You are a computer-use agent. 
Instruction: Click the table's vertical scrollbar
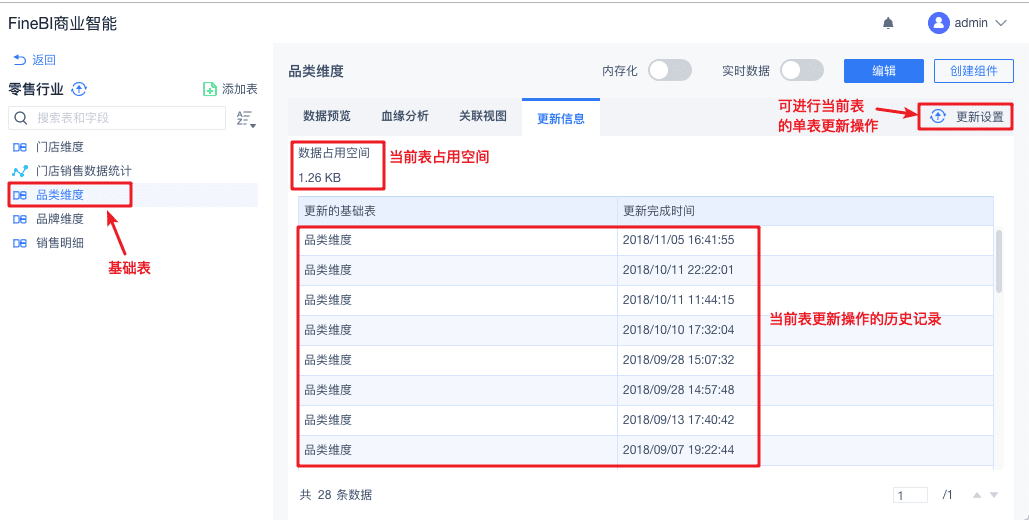999,260
